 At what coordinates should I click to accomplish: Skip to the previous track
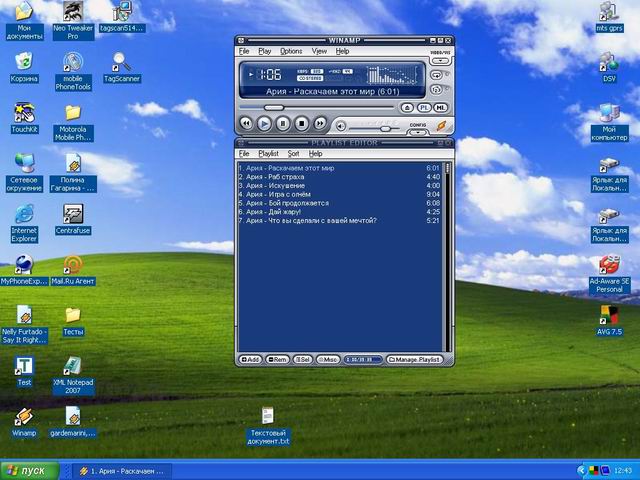(246, 123)
